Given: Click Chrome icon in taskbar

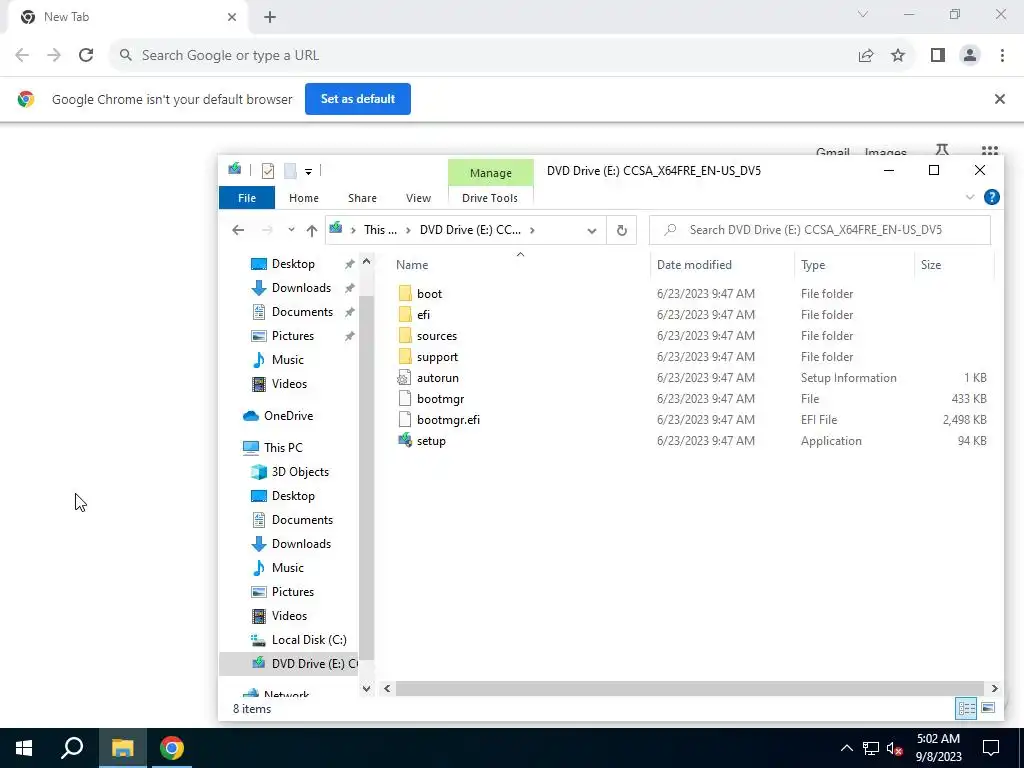Looking at the screenshot, I should click(171, 748).
